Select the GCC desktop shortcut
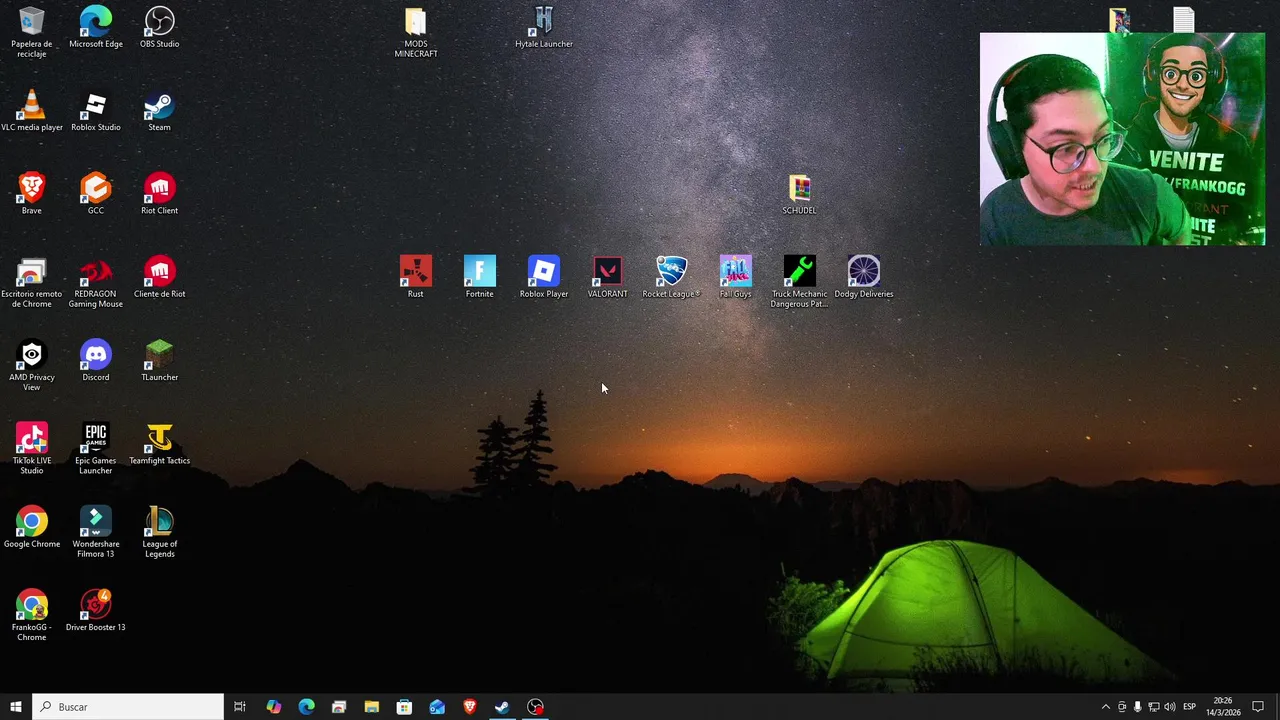This screenshot has height=720, width=1280. pos(96,193)
